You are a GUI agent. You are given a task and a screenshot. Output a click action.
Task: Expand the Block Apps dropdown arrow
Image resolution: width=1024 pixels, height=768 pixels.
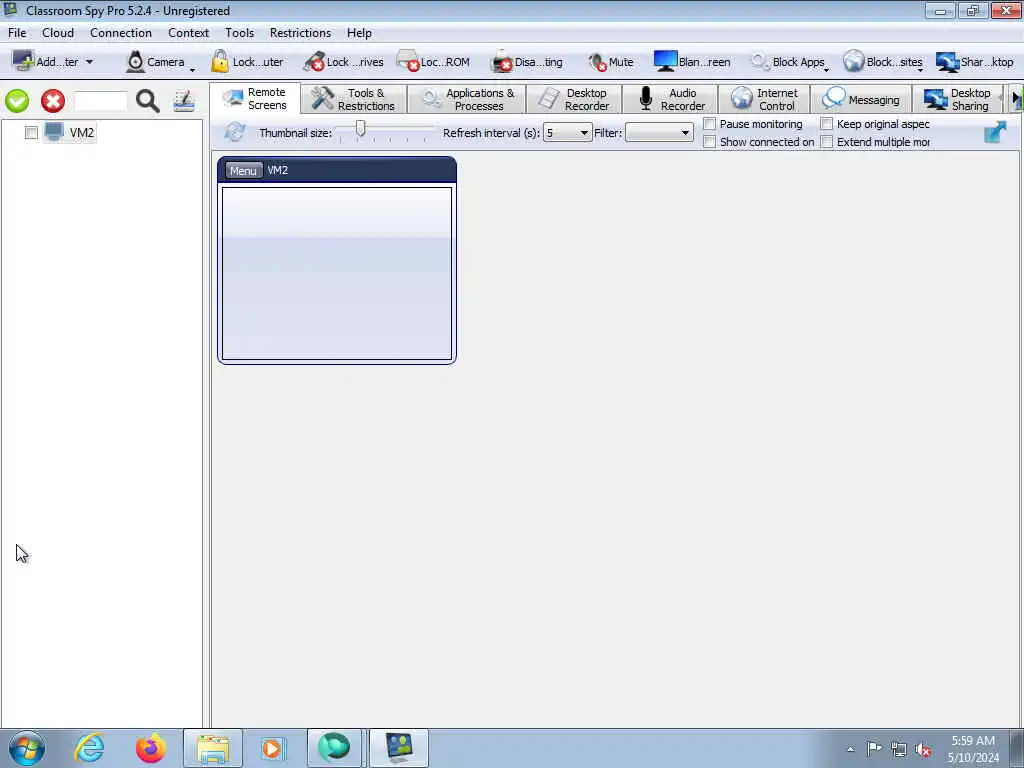[x=827, y=69]
